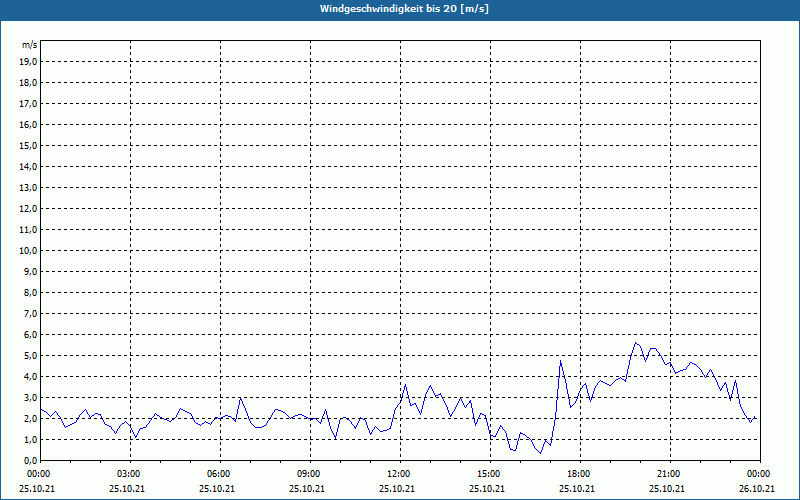The width and height of the screenshot is (800, 500).
Task: Click the m/s unit label on y-axis
Action: click(x=29, y=45)
